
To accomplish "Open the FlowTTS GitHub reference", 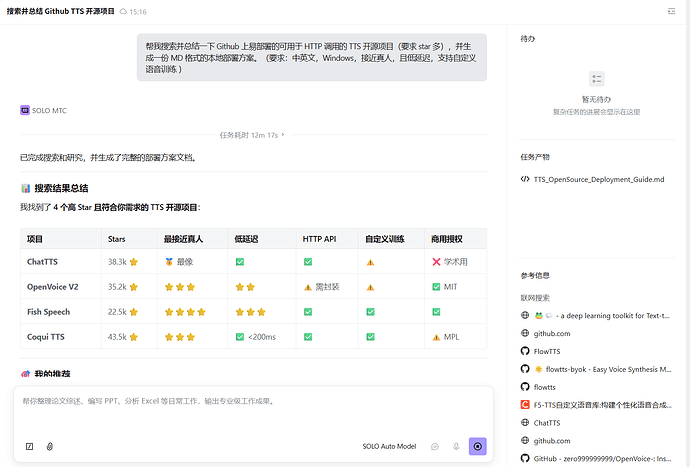I will click(x=547, y=351).
